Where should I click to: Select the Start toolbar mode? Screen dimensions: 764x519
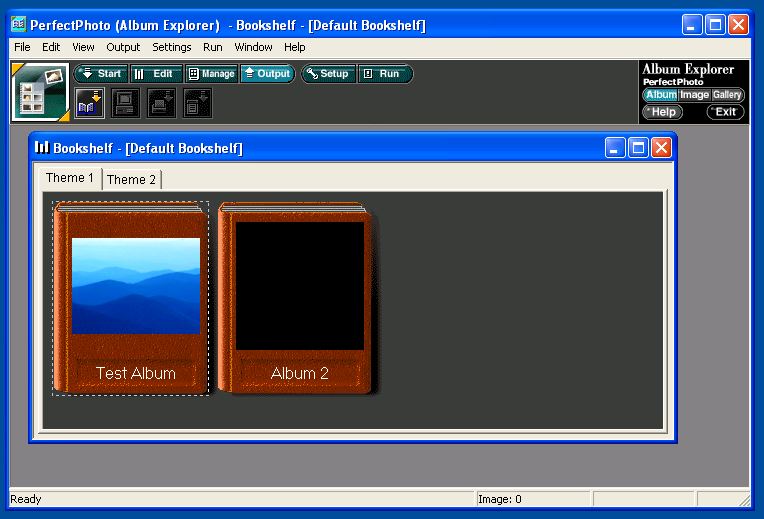[101, 74]
